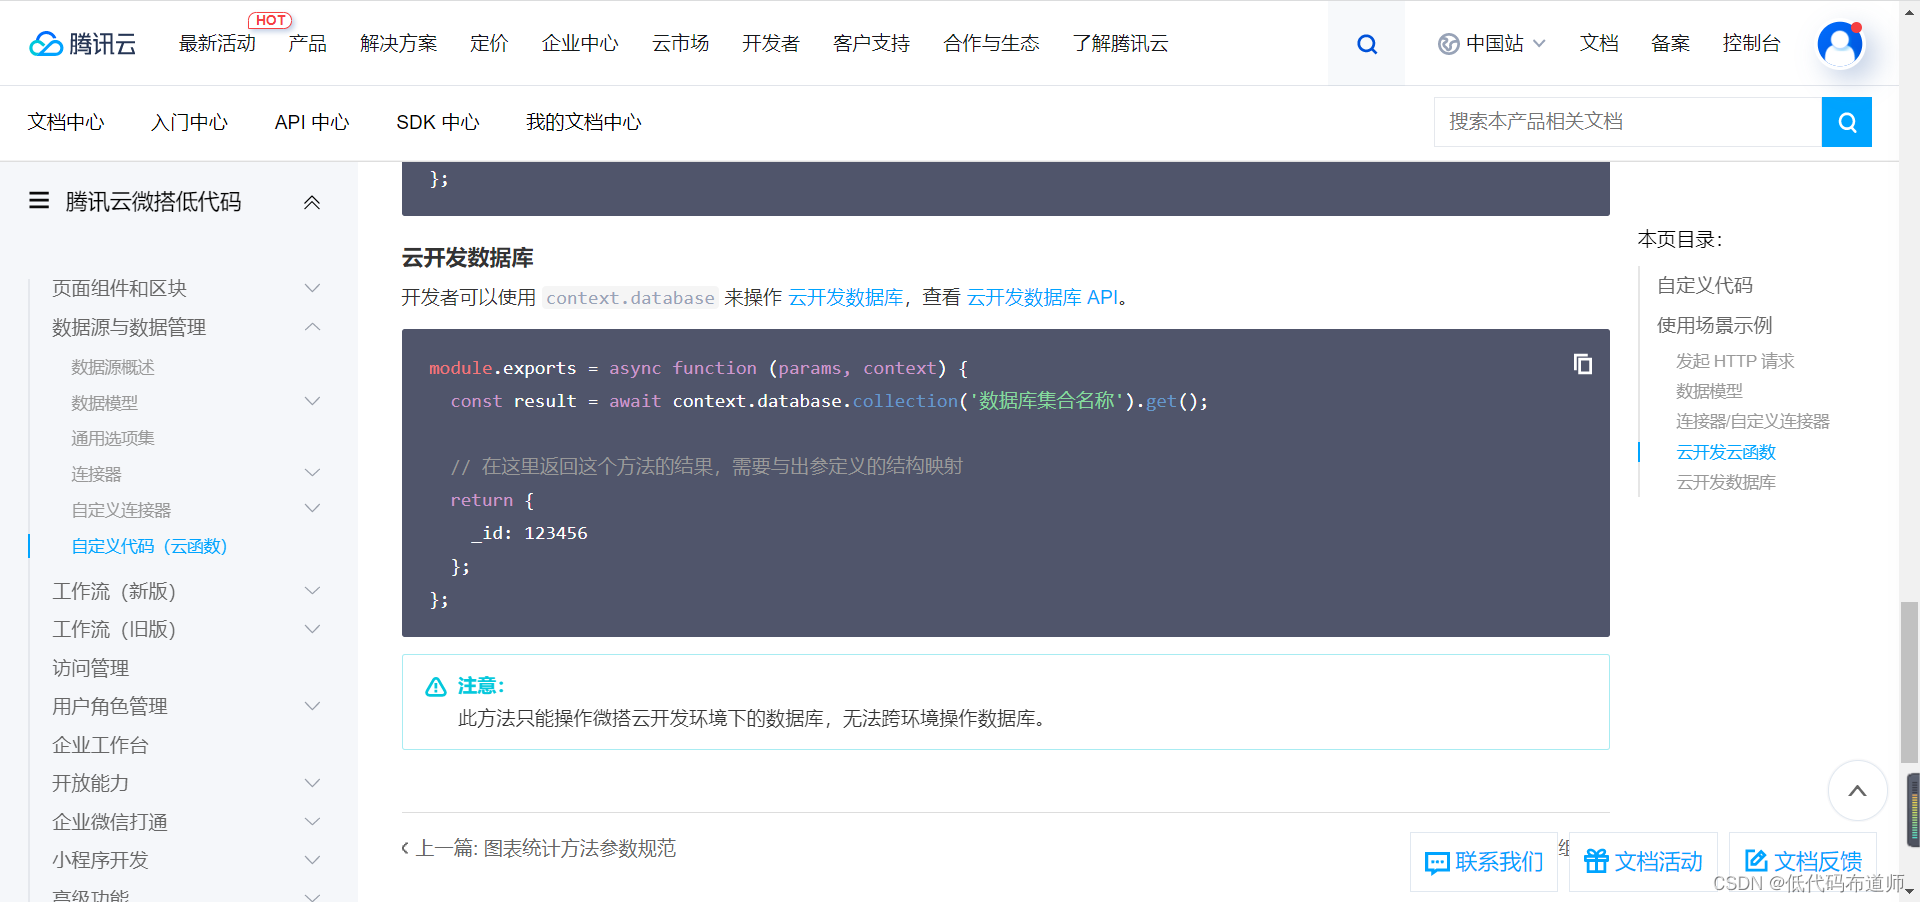Click the user avatar icon

tap(1840, 44)
